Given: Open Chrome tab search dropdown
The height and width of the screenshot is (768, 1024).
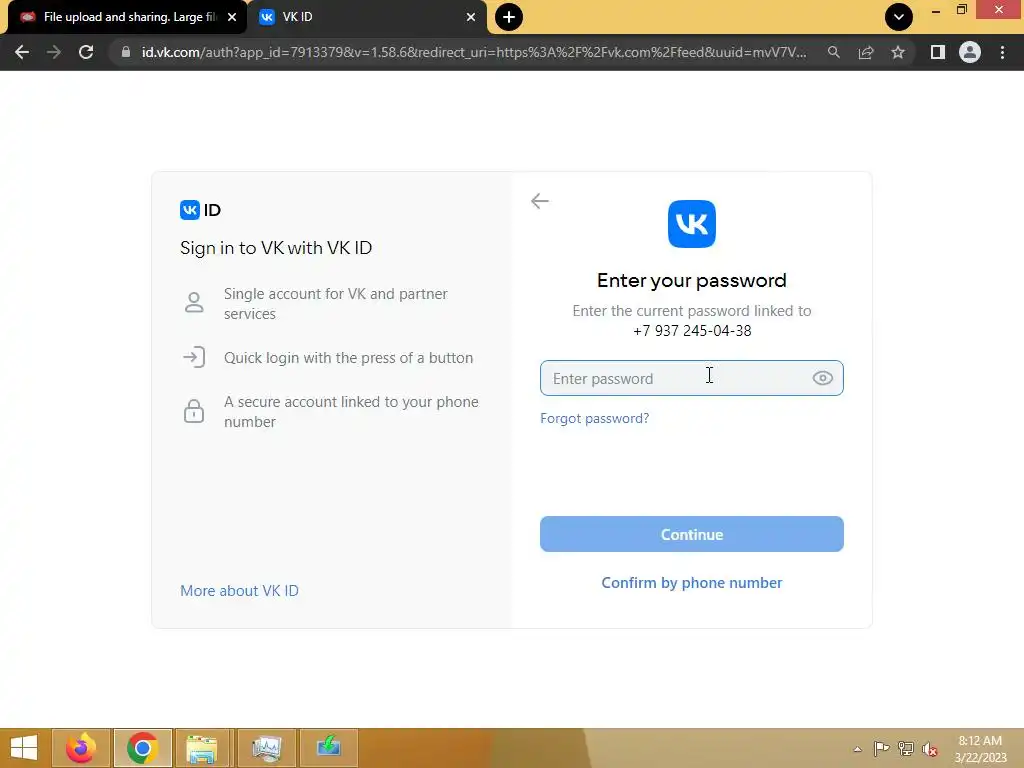Looking at the screenshot, I should [x=899, y=17].
